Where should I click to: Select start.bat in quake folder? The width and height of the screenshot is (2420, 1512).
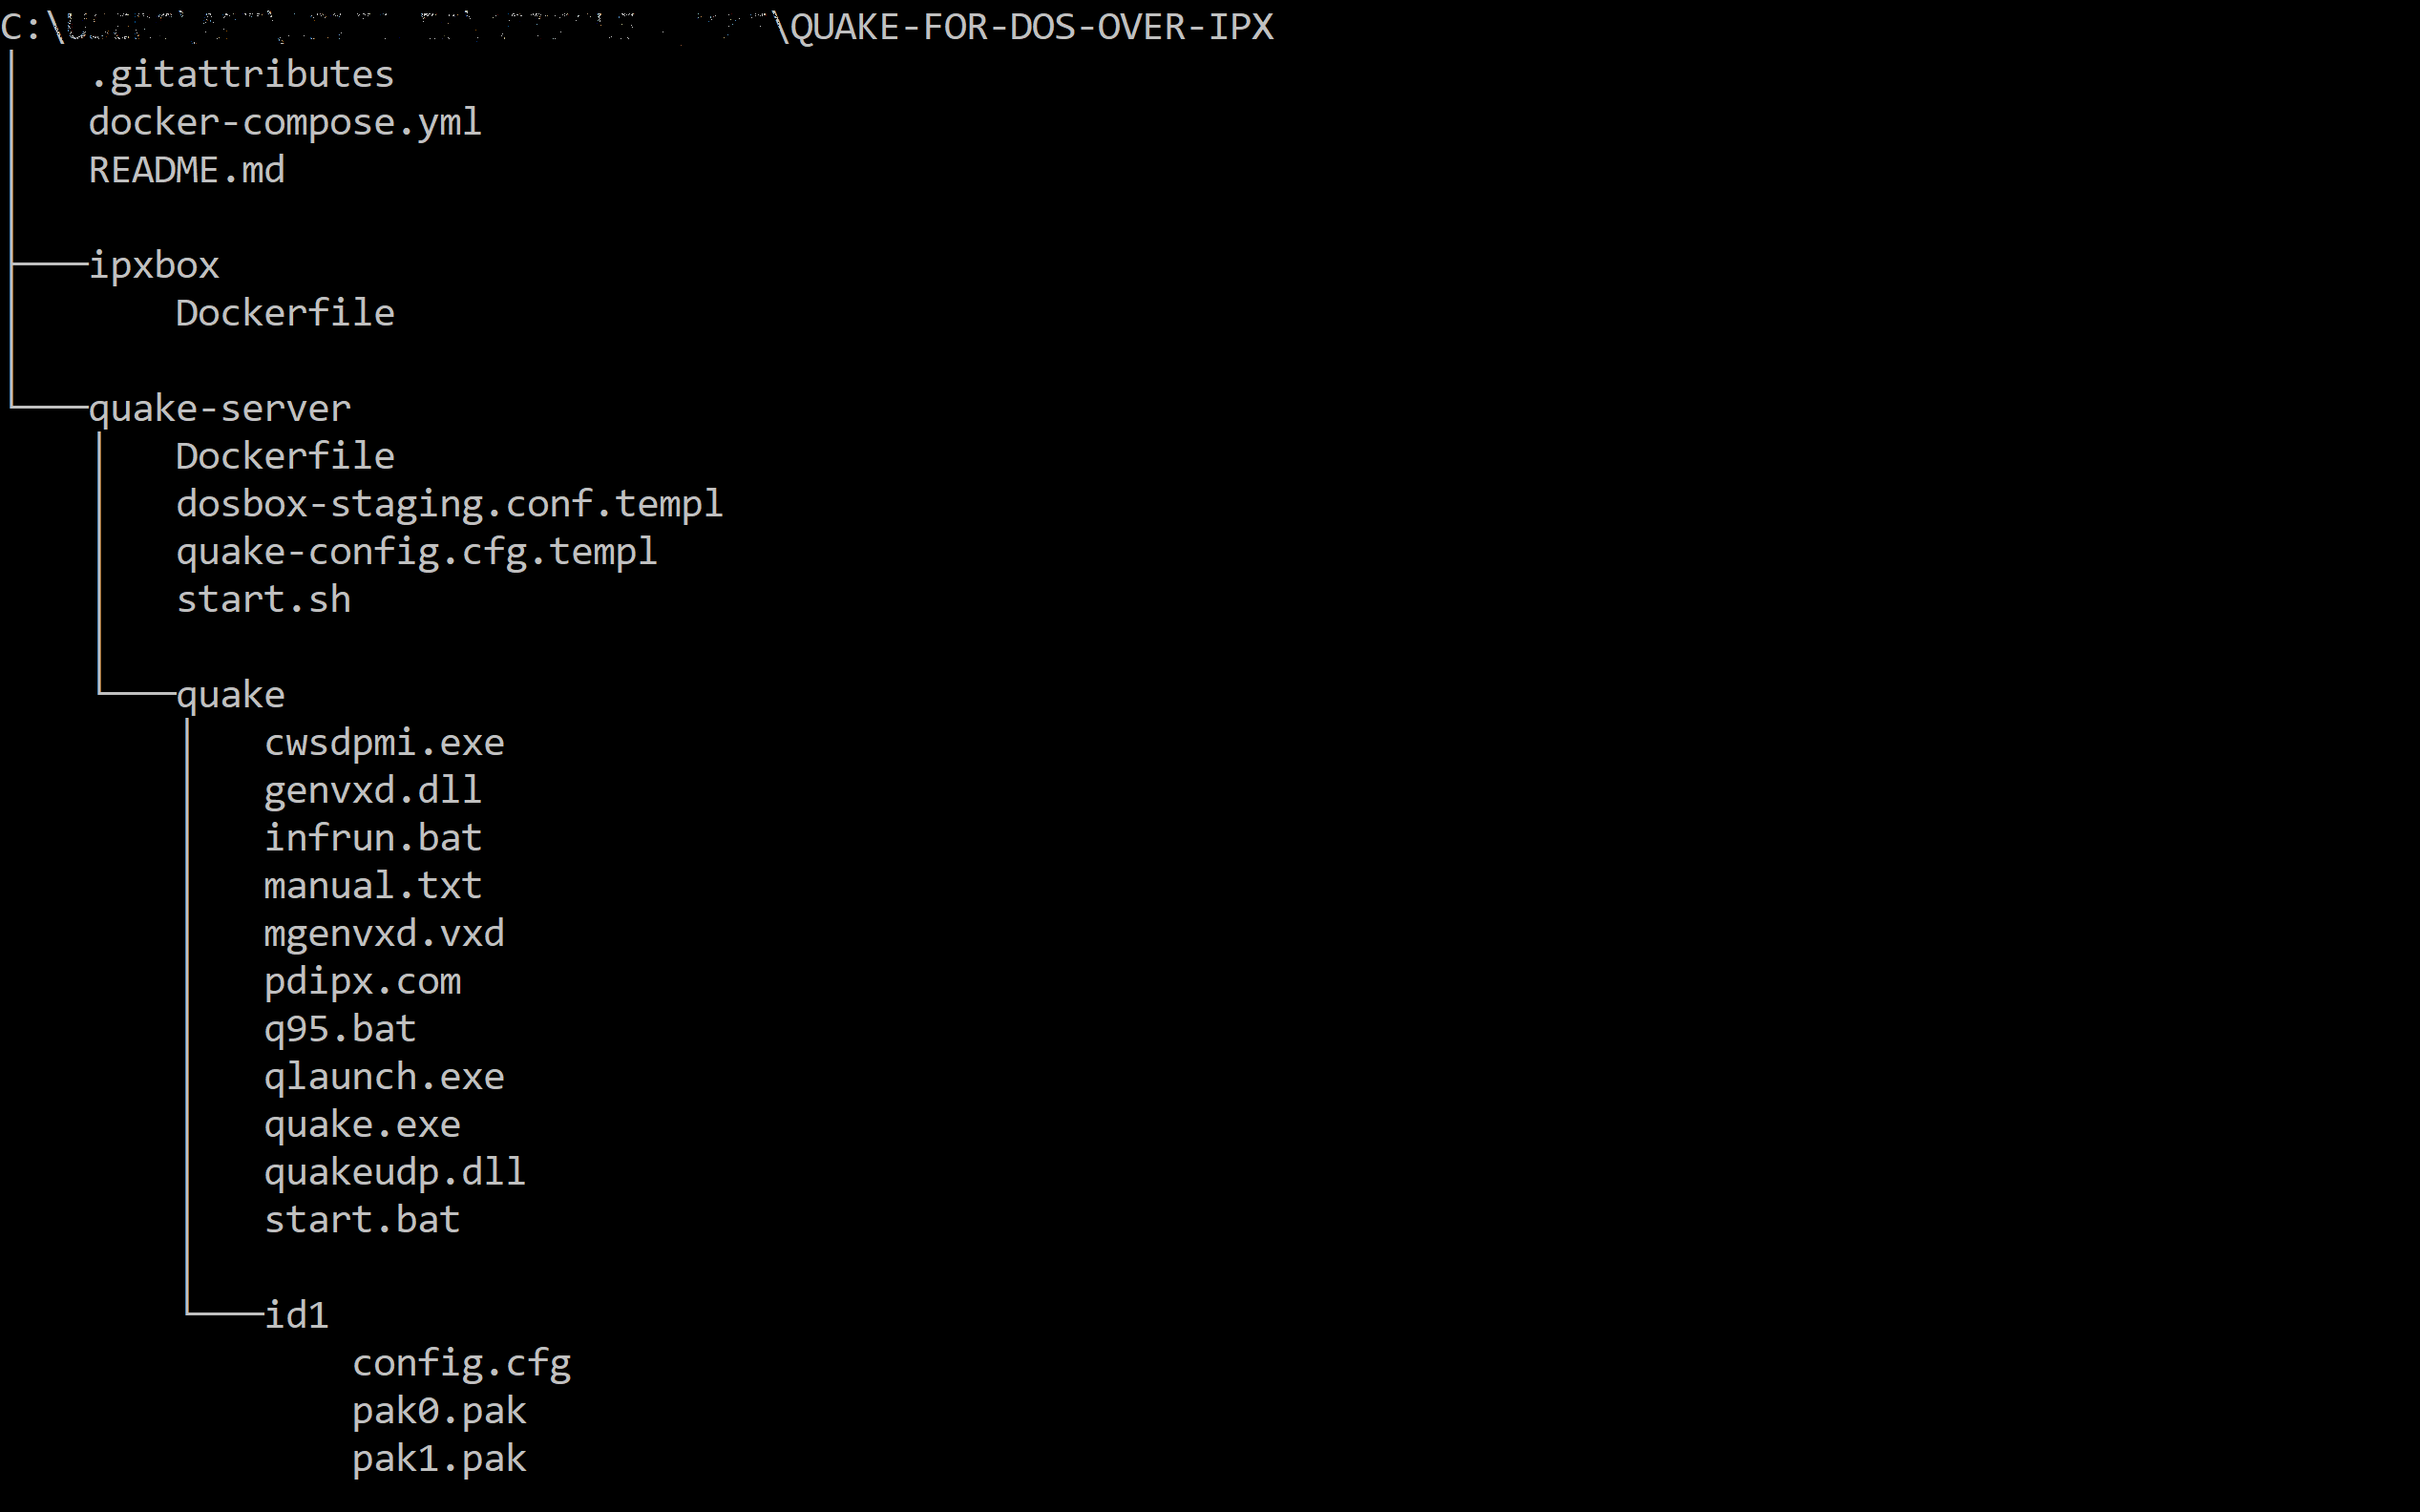coord(362,1220)
